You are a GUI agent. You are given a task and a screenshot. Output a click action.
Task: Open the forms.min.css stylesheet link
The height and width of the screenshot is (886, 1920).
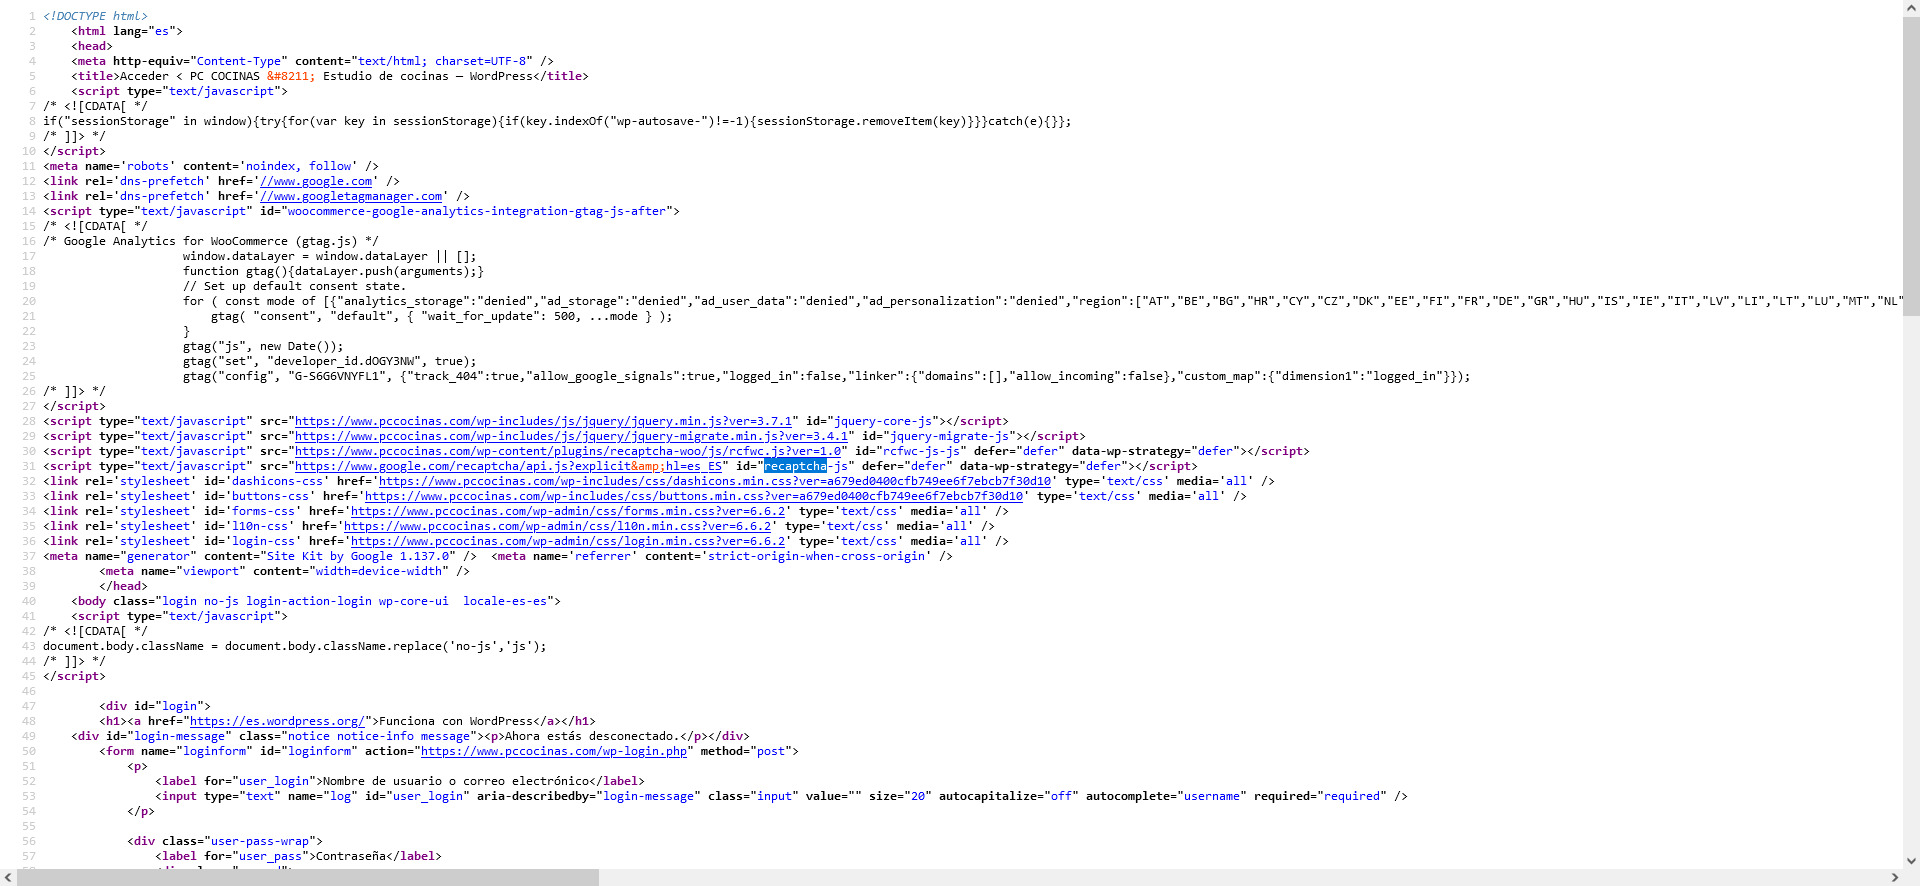point(568,511)
